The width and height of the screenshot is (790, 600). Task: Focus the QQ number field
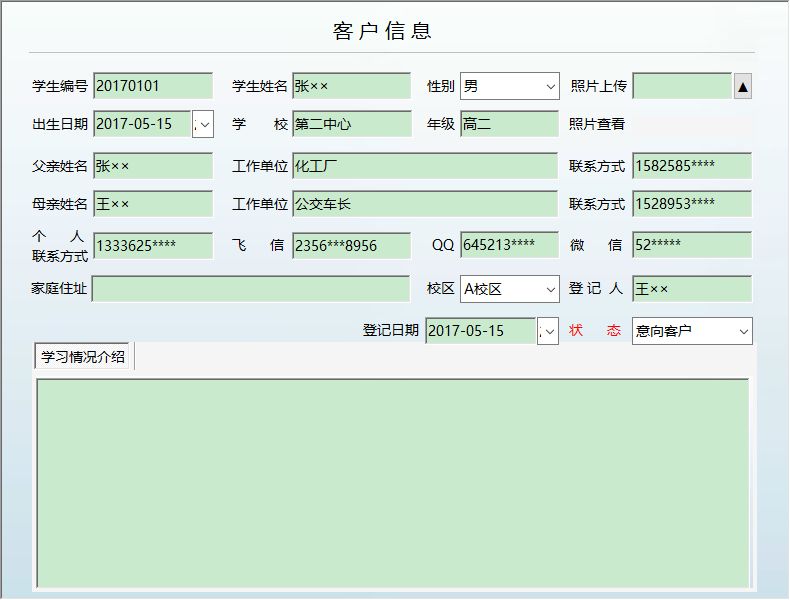coord(509,245)
